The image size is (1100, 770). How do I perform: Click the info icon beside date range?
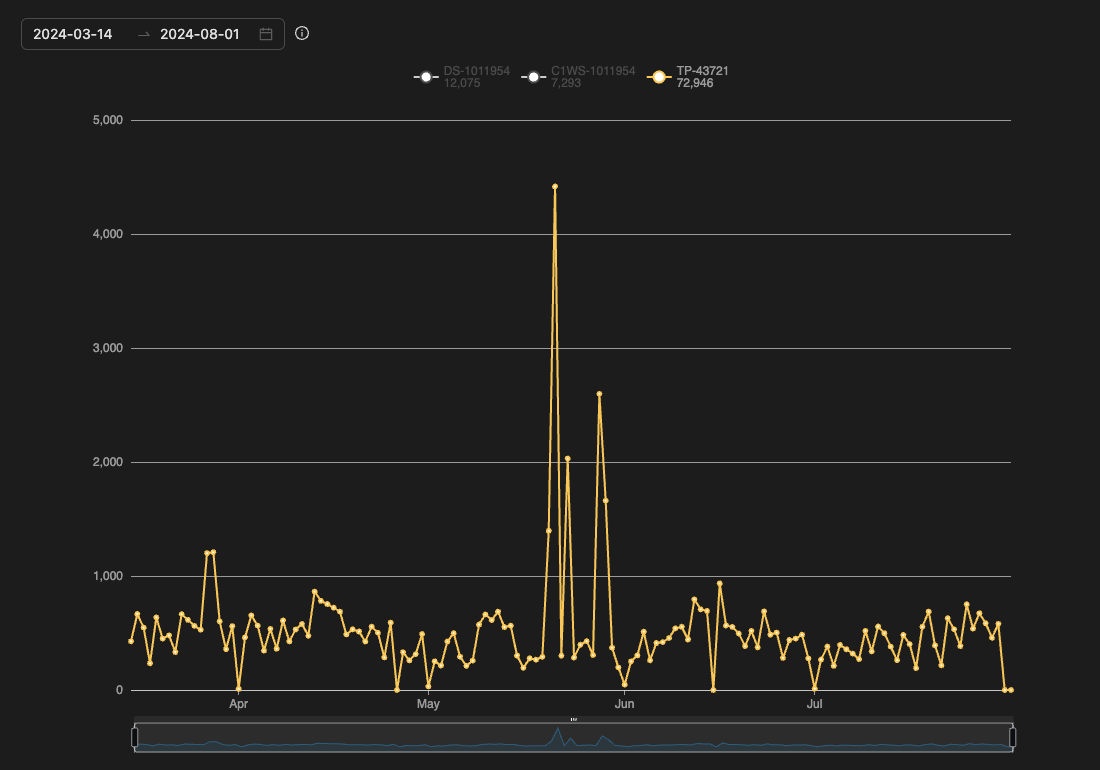302,33
